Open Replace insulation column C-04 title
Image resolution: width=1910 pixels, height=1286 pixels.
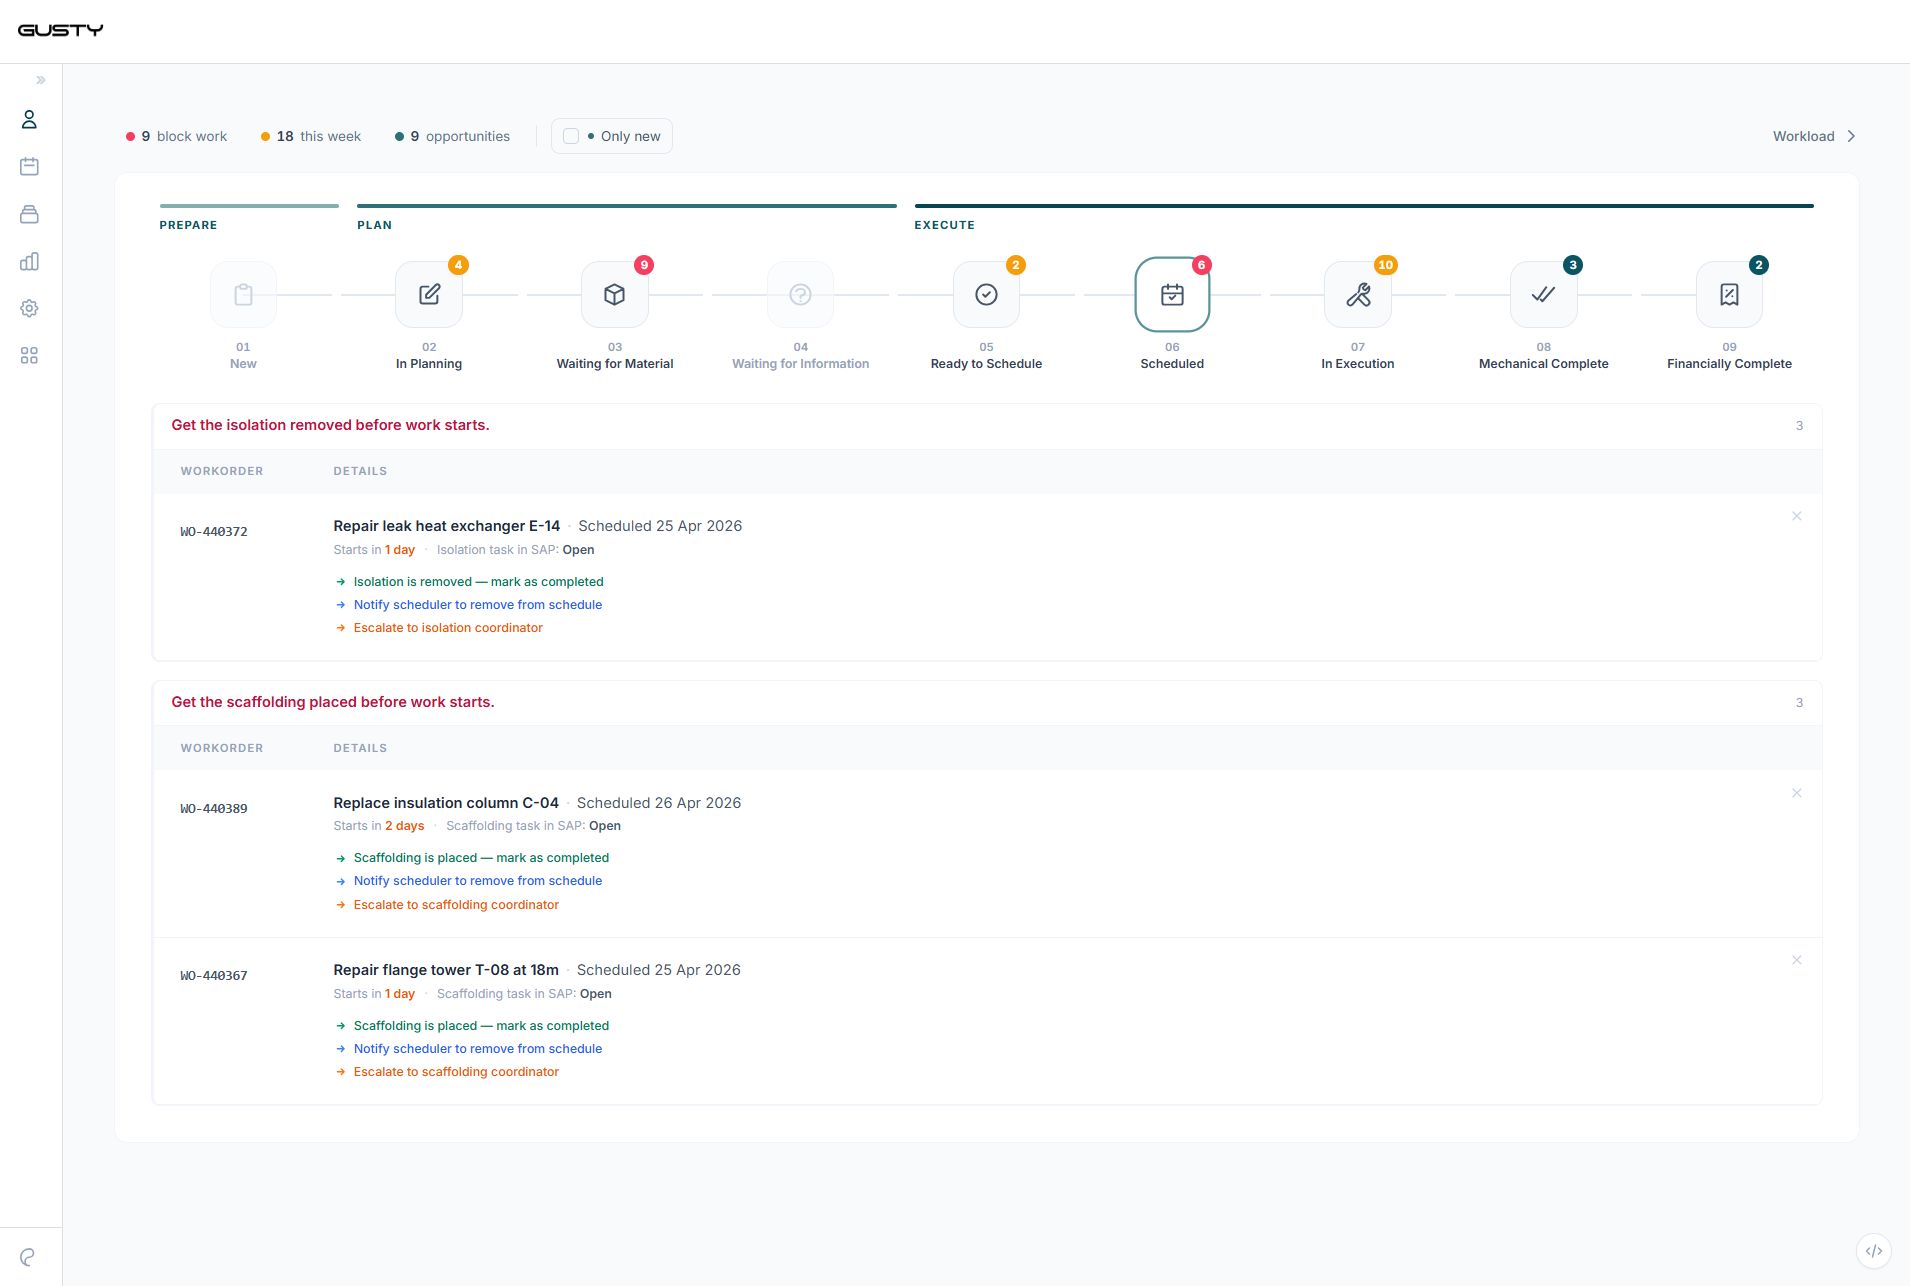click(446, 803)
